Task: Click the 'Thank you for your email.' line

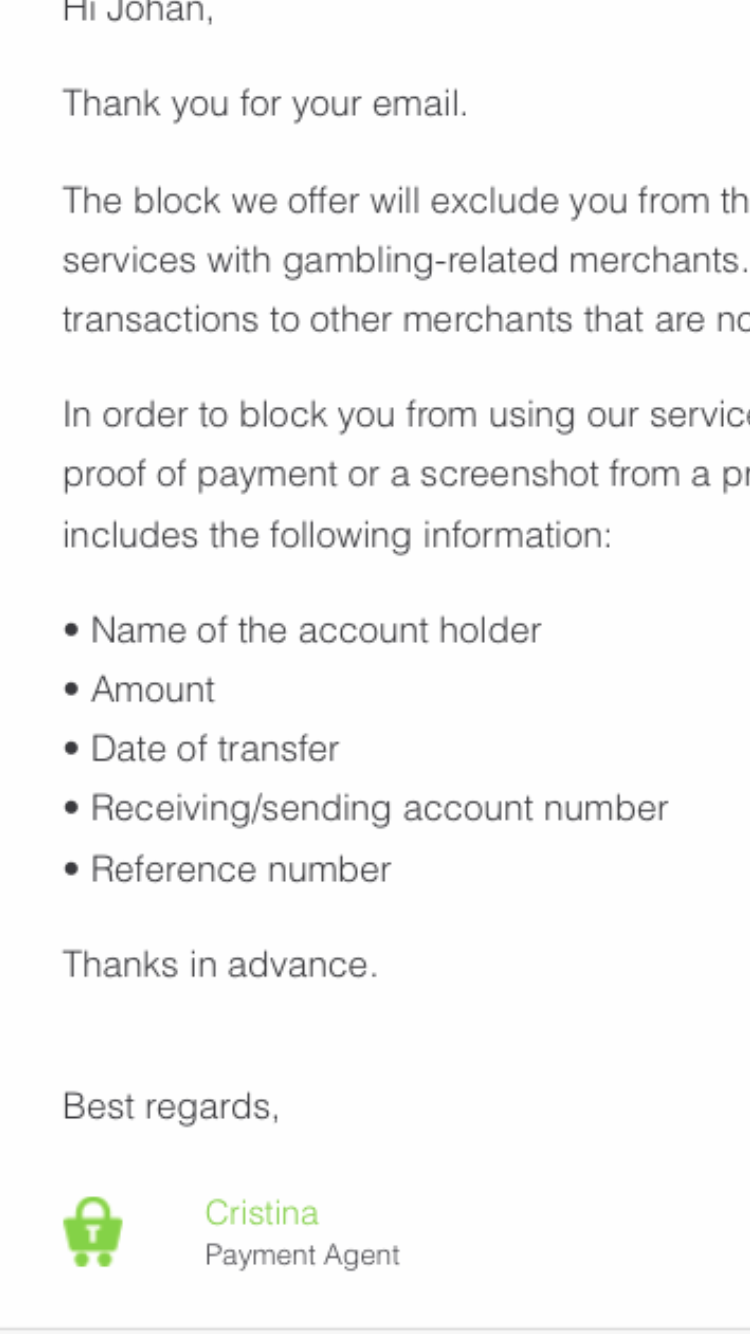Action: (x=265, y=104)
